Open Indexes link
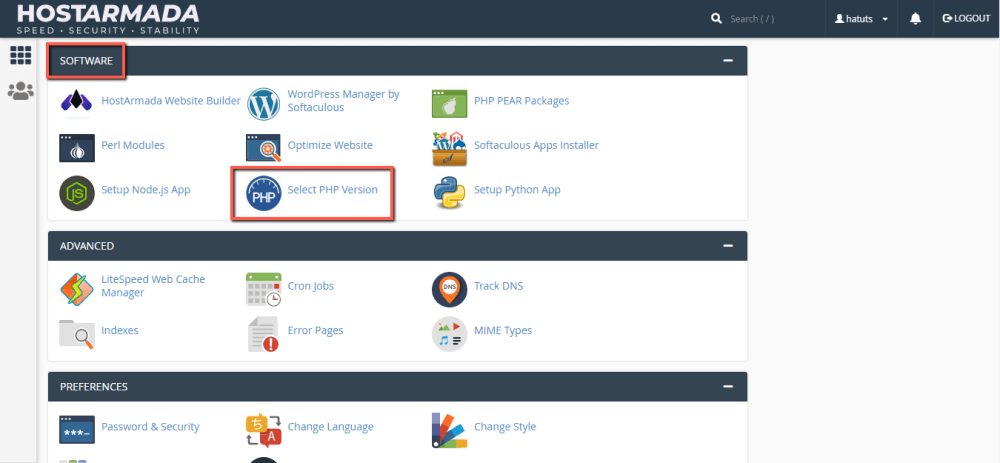1000x463 pixels. coord(120,330)
